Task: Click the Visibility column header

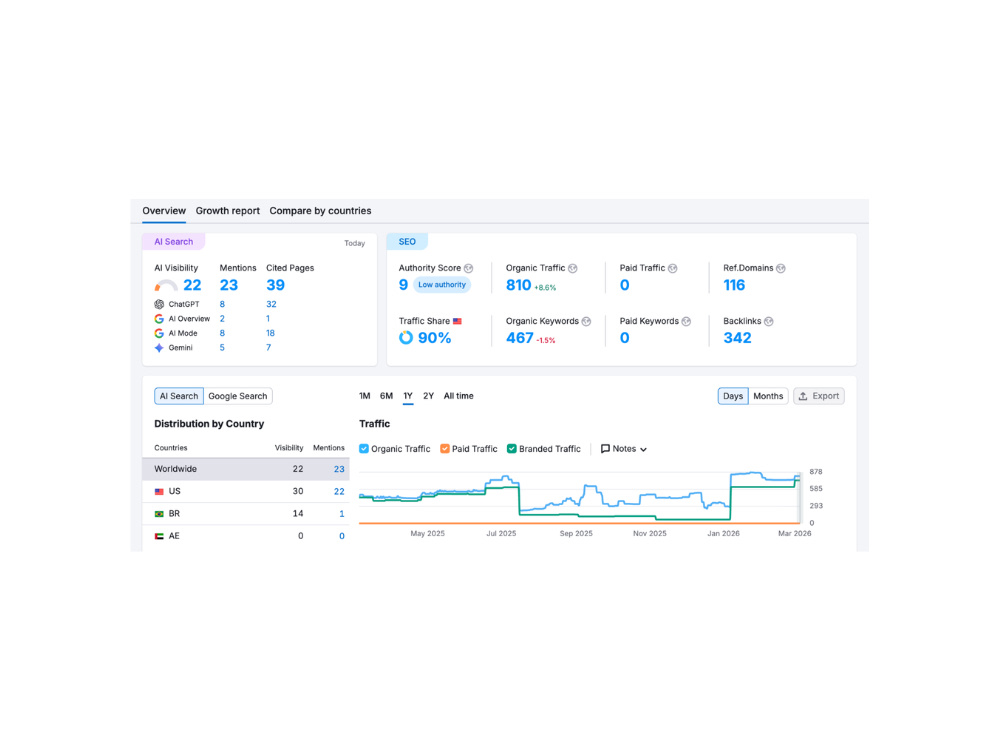Action: click(289, 448)
